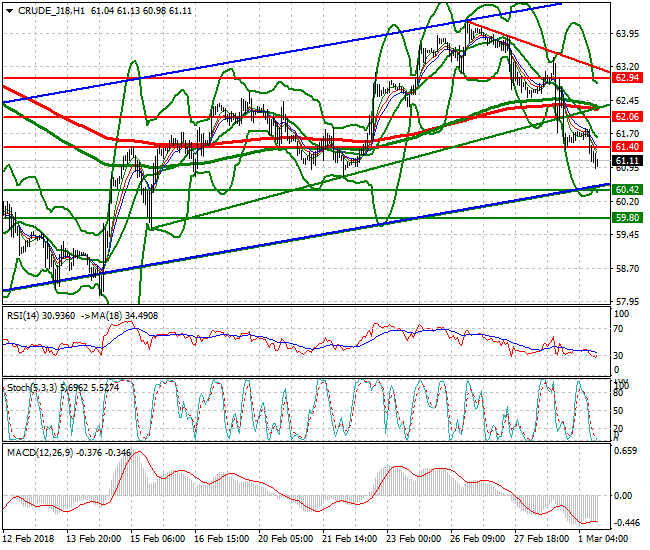Click the RSI(14) 30.9360 indicator label
Screen dimensions: 650x550
pyautogui.click(x=41, y=316)
